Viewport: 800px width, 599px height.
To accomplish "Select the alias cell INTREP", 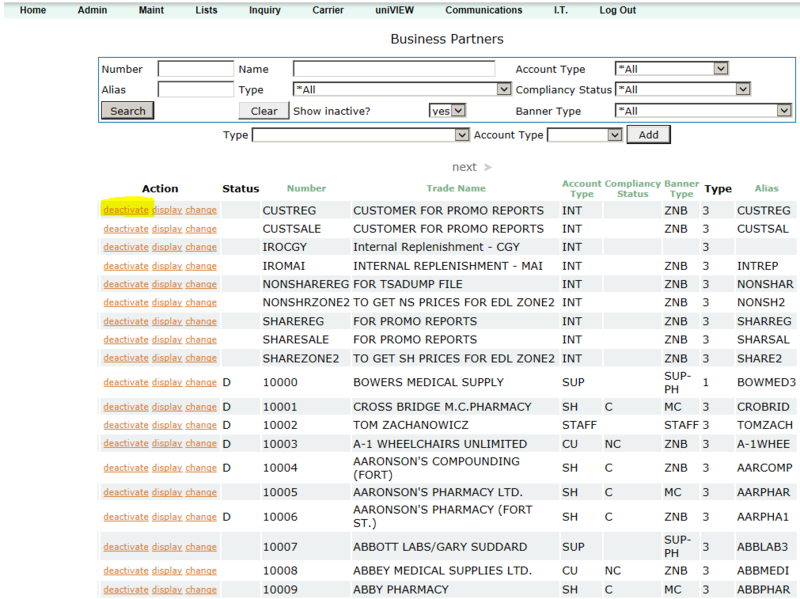I will coord(758,266).
